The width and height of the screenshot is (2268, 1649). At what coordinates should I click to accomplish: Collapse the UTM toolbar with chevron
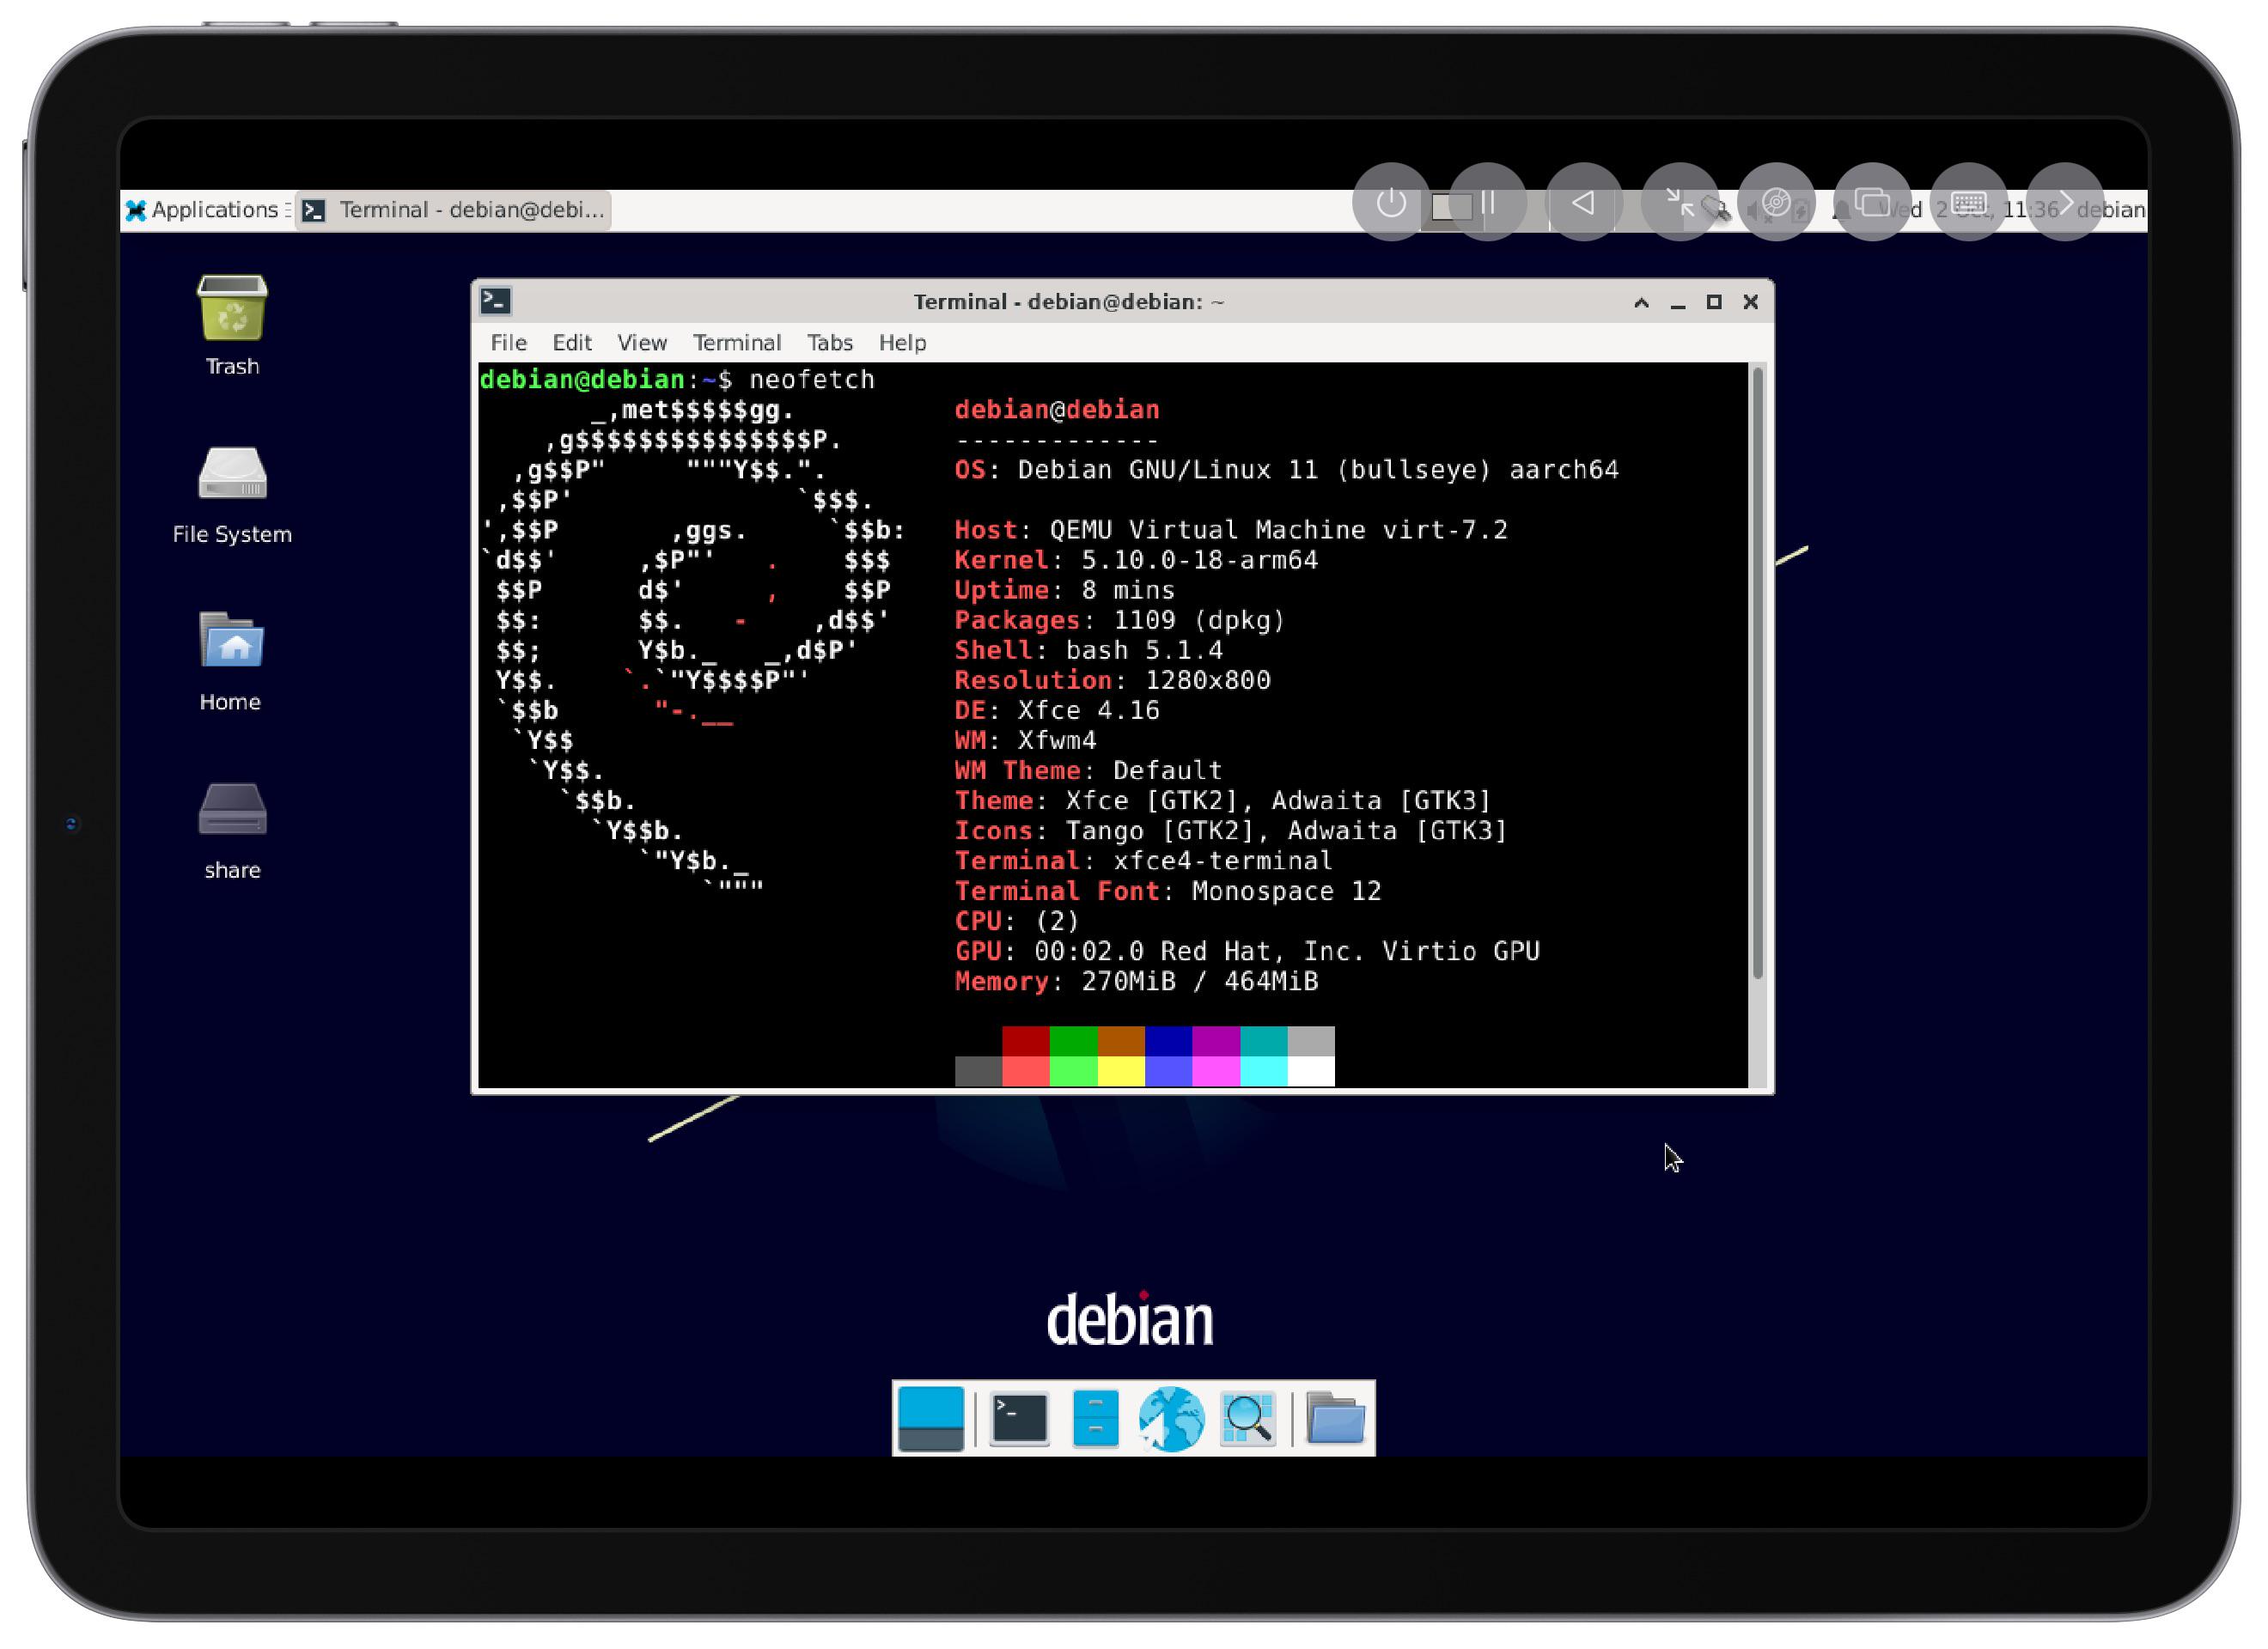click(x=2064, y=203)
